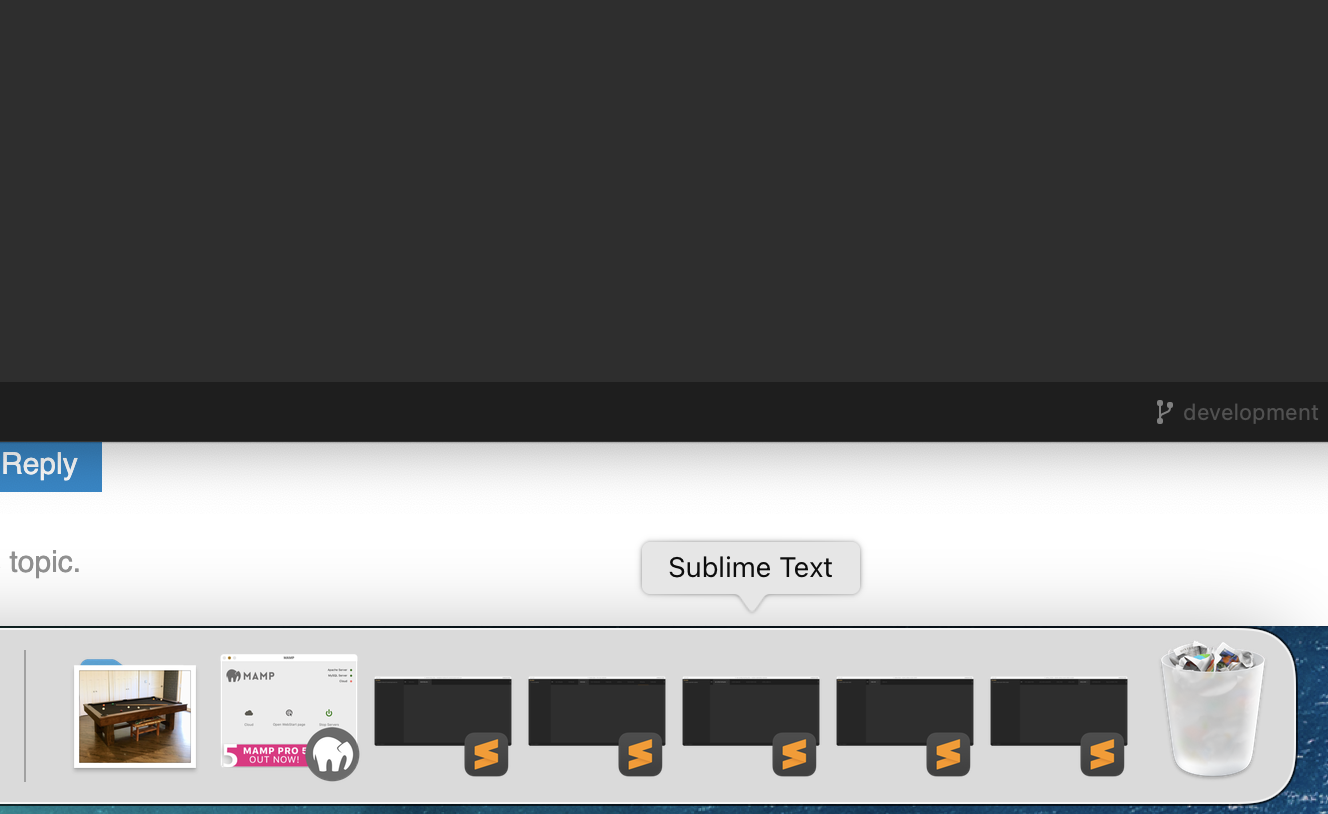The width and height of the screenshot is (1328, 814).
Task: Click the pink MAMP PRO out now banner
Action: click(x=270, y=755)
